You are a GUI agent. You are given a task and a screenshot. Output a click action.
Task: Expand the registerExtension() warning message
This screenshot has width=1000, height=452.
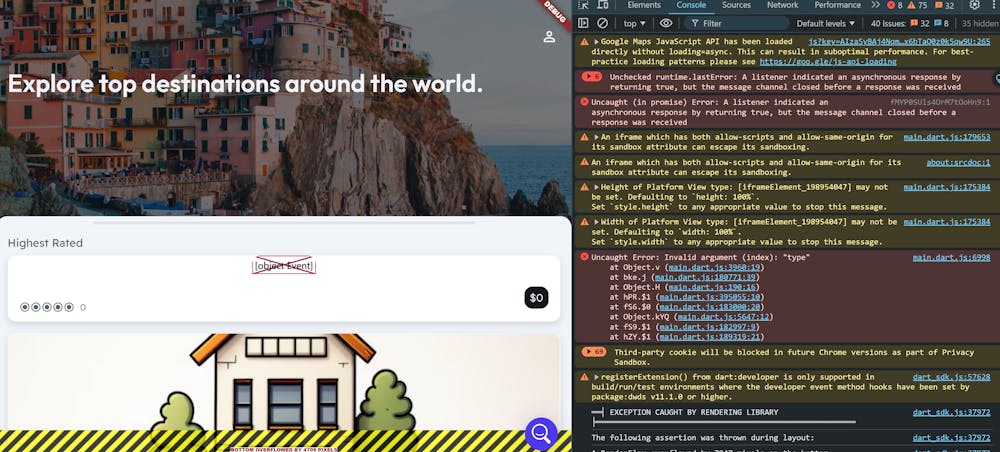pos(596,377)
